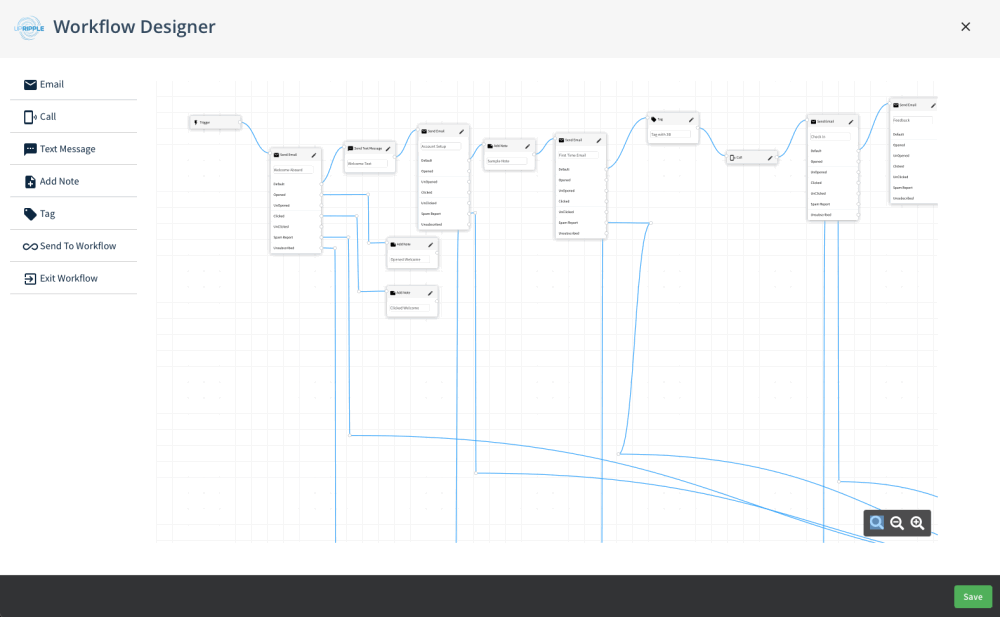Click the First Time Email name field
The image size is (1000, 617).
(x=578, y=155)
